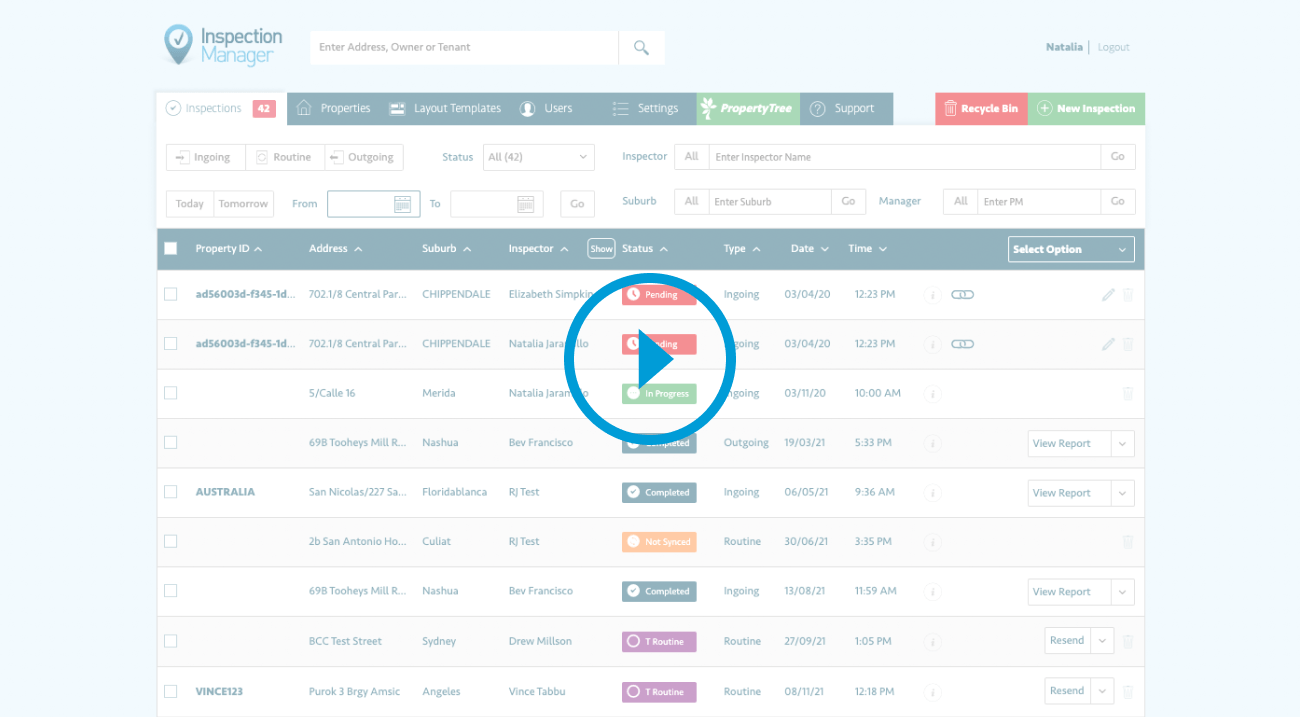Viewport: 1300px width, 717px height.
Task: Delete the 2b San Antonio inspection
Action: click(x=1128, y=542)
